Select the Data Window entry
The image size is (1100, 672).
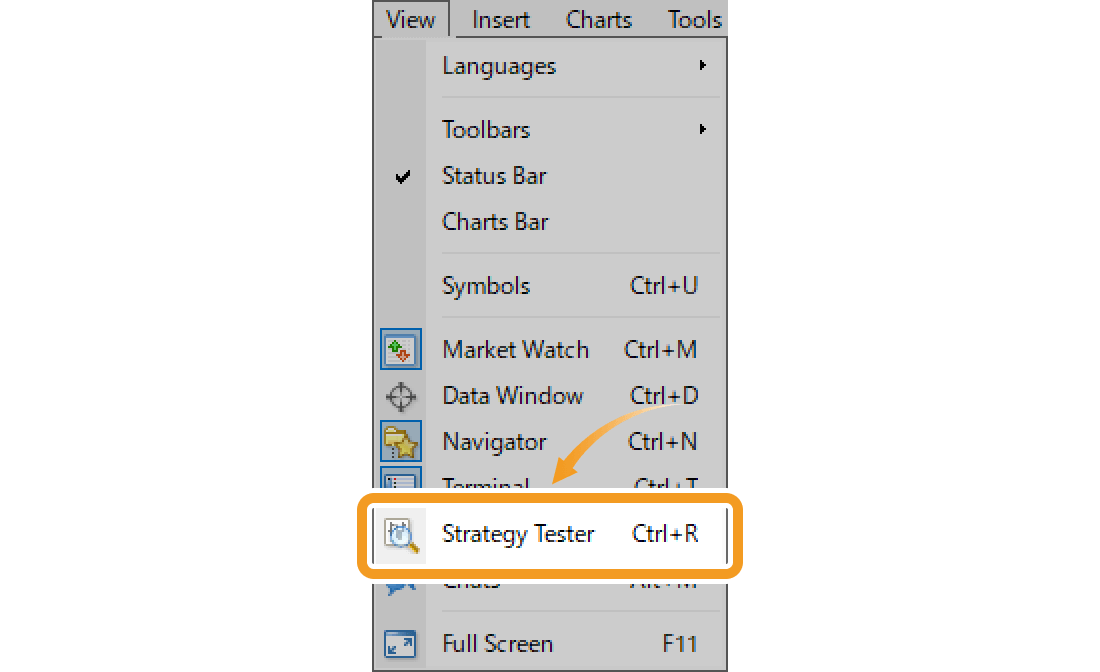[x=513, y=396]
